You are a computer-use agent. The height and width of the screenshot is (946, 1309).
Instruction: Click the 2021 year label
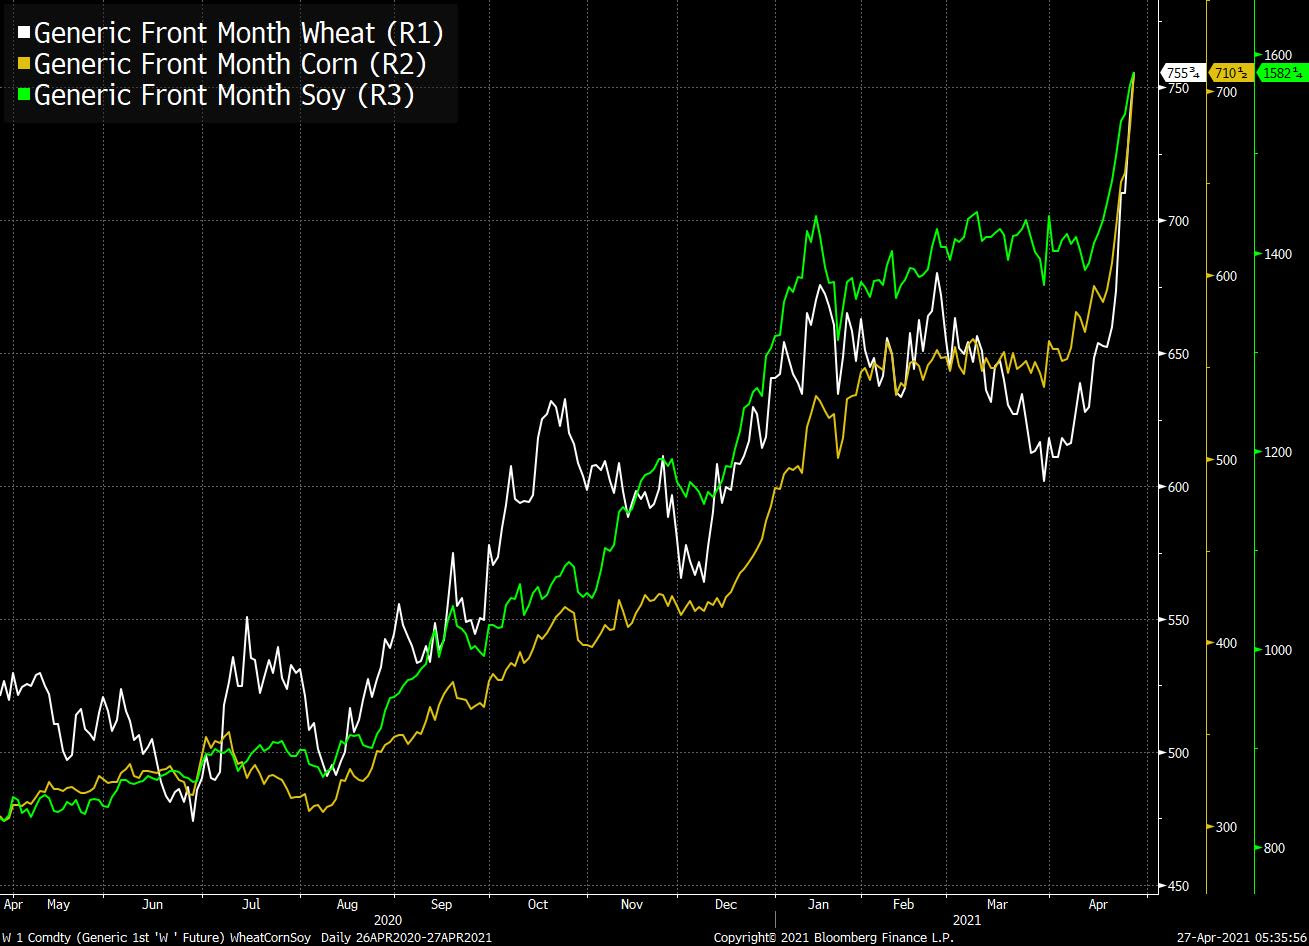(967, 920)
